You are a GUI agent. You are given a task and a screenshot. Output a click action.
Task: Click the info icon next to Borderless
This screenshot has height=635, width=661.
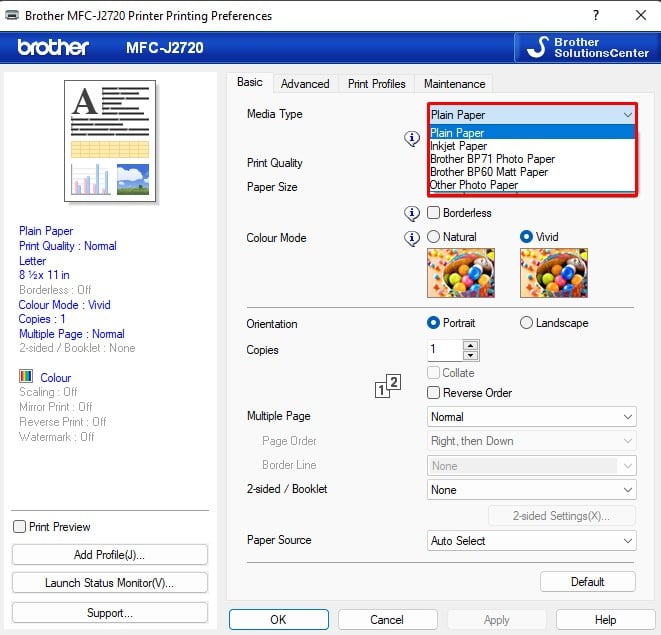coord(412,213)
